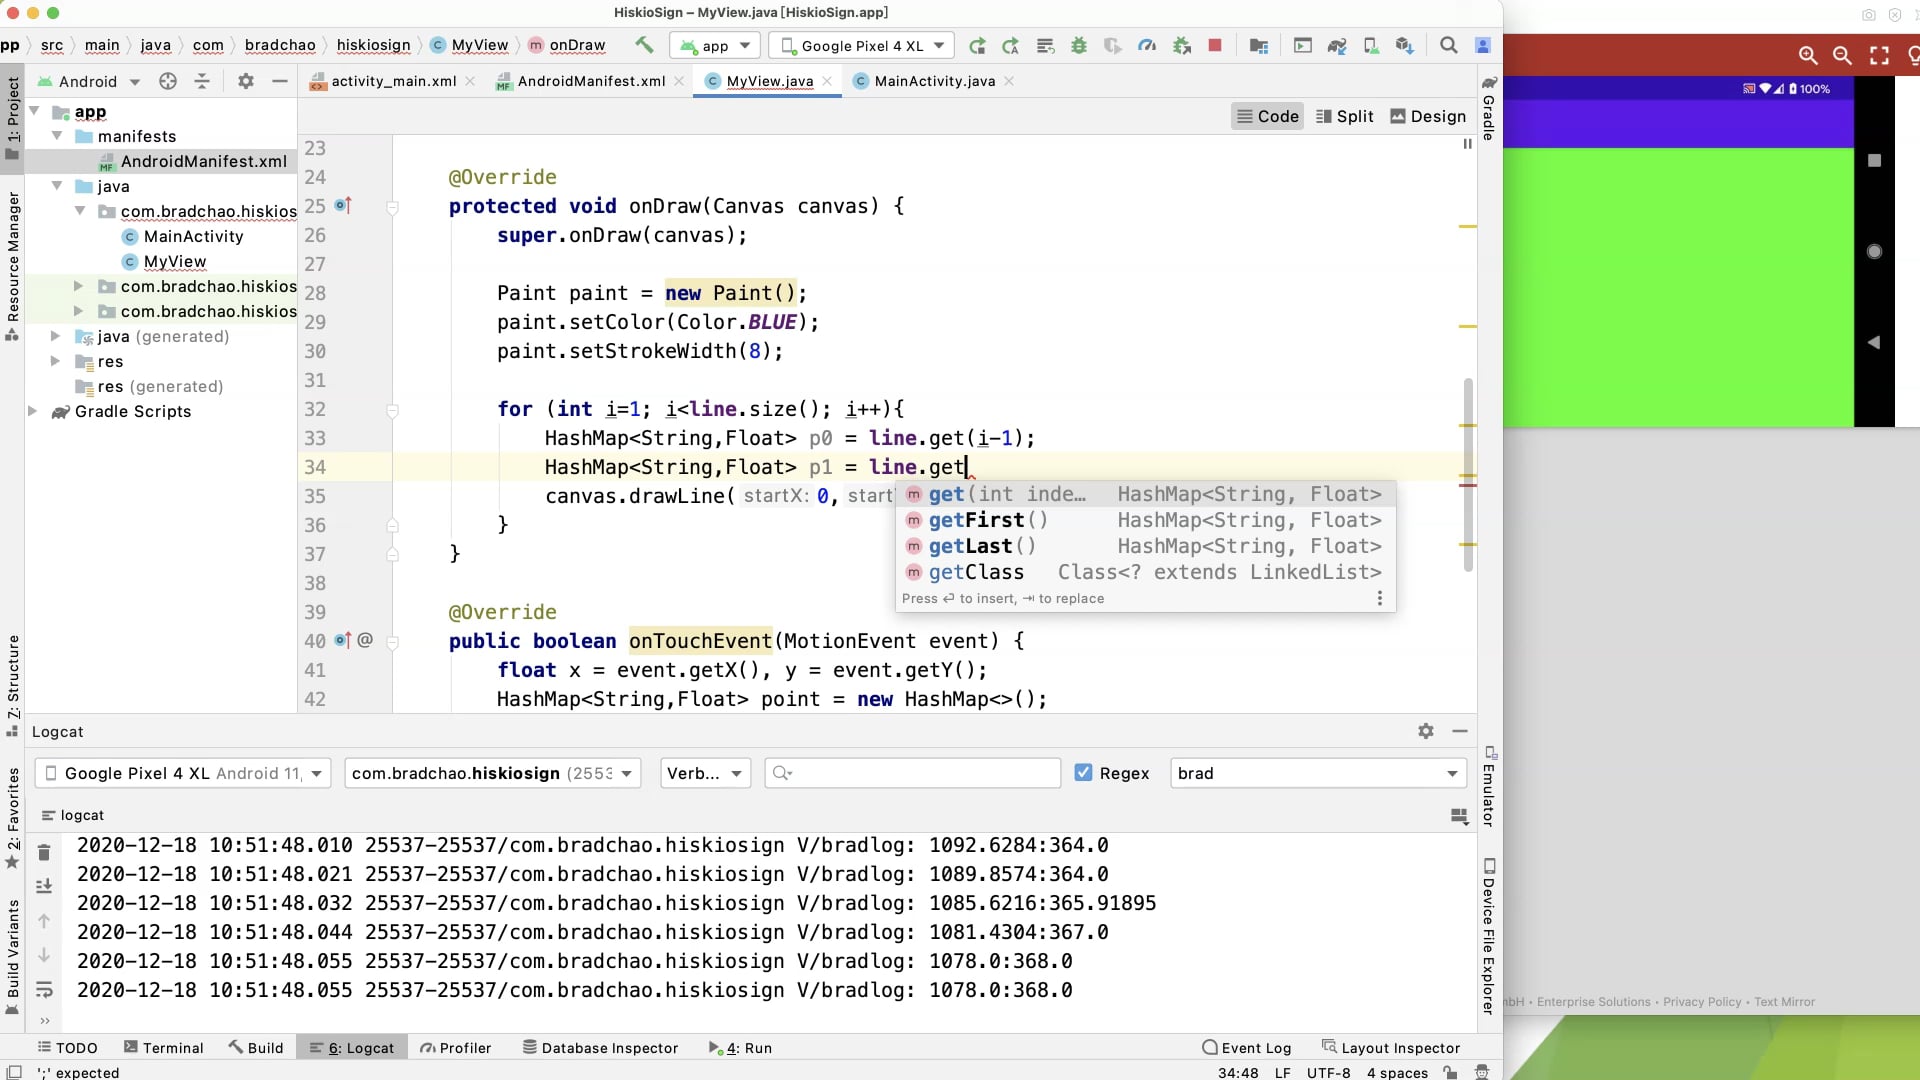
Task: Clear logcat with the trash icon
Action: (44, 853)
